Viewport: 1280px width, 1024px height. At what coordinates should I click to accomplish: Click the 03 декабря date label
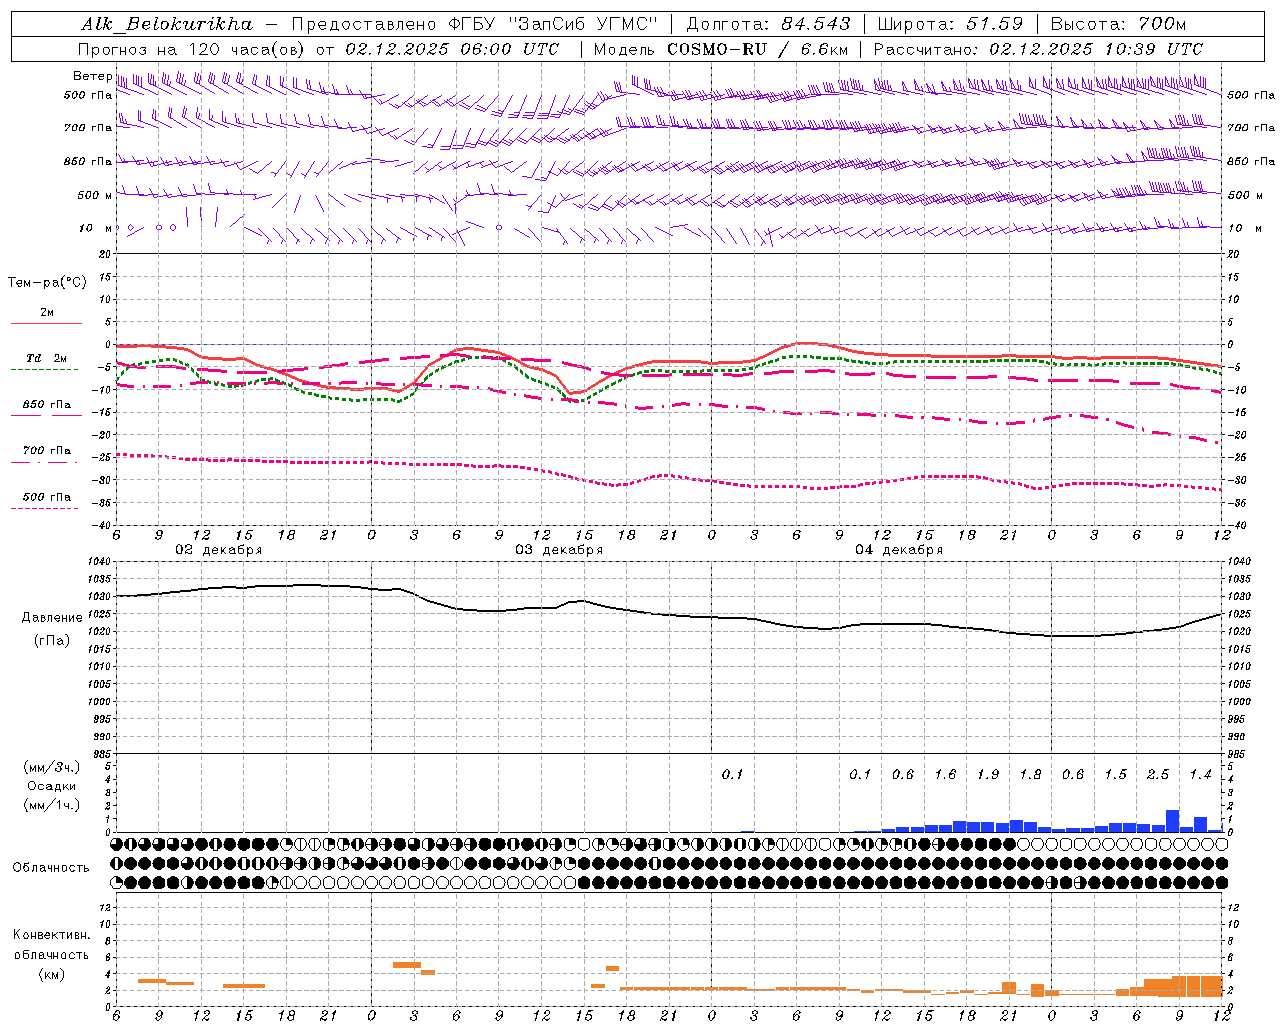559,550
